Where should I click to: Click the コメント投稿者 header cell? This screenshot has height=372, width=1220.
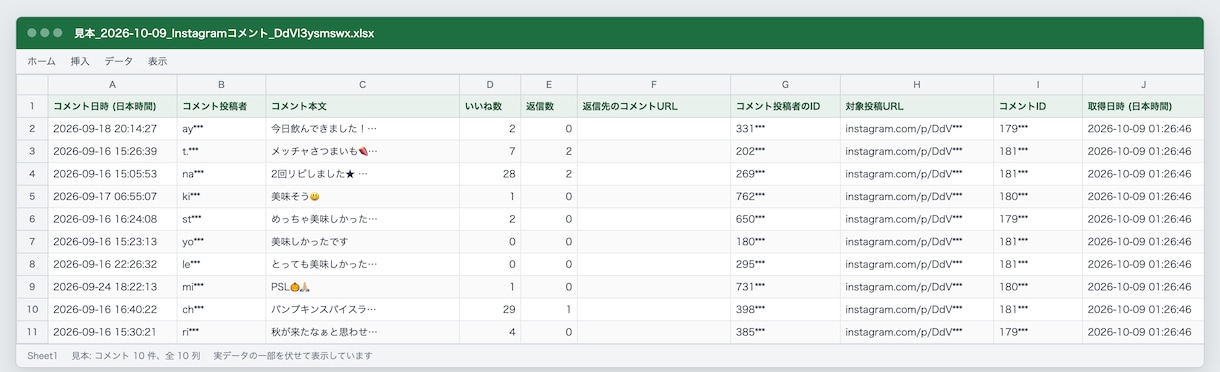click(x=221, y=106)
